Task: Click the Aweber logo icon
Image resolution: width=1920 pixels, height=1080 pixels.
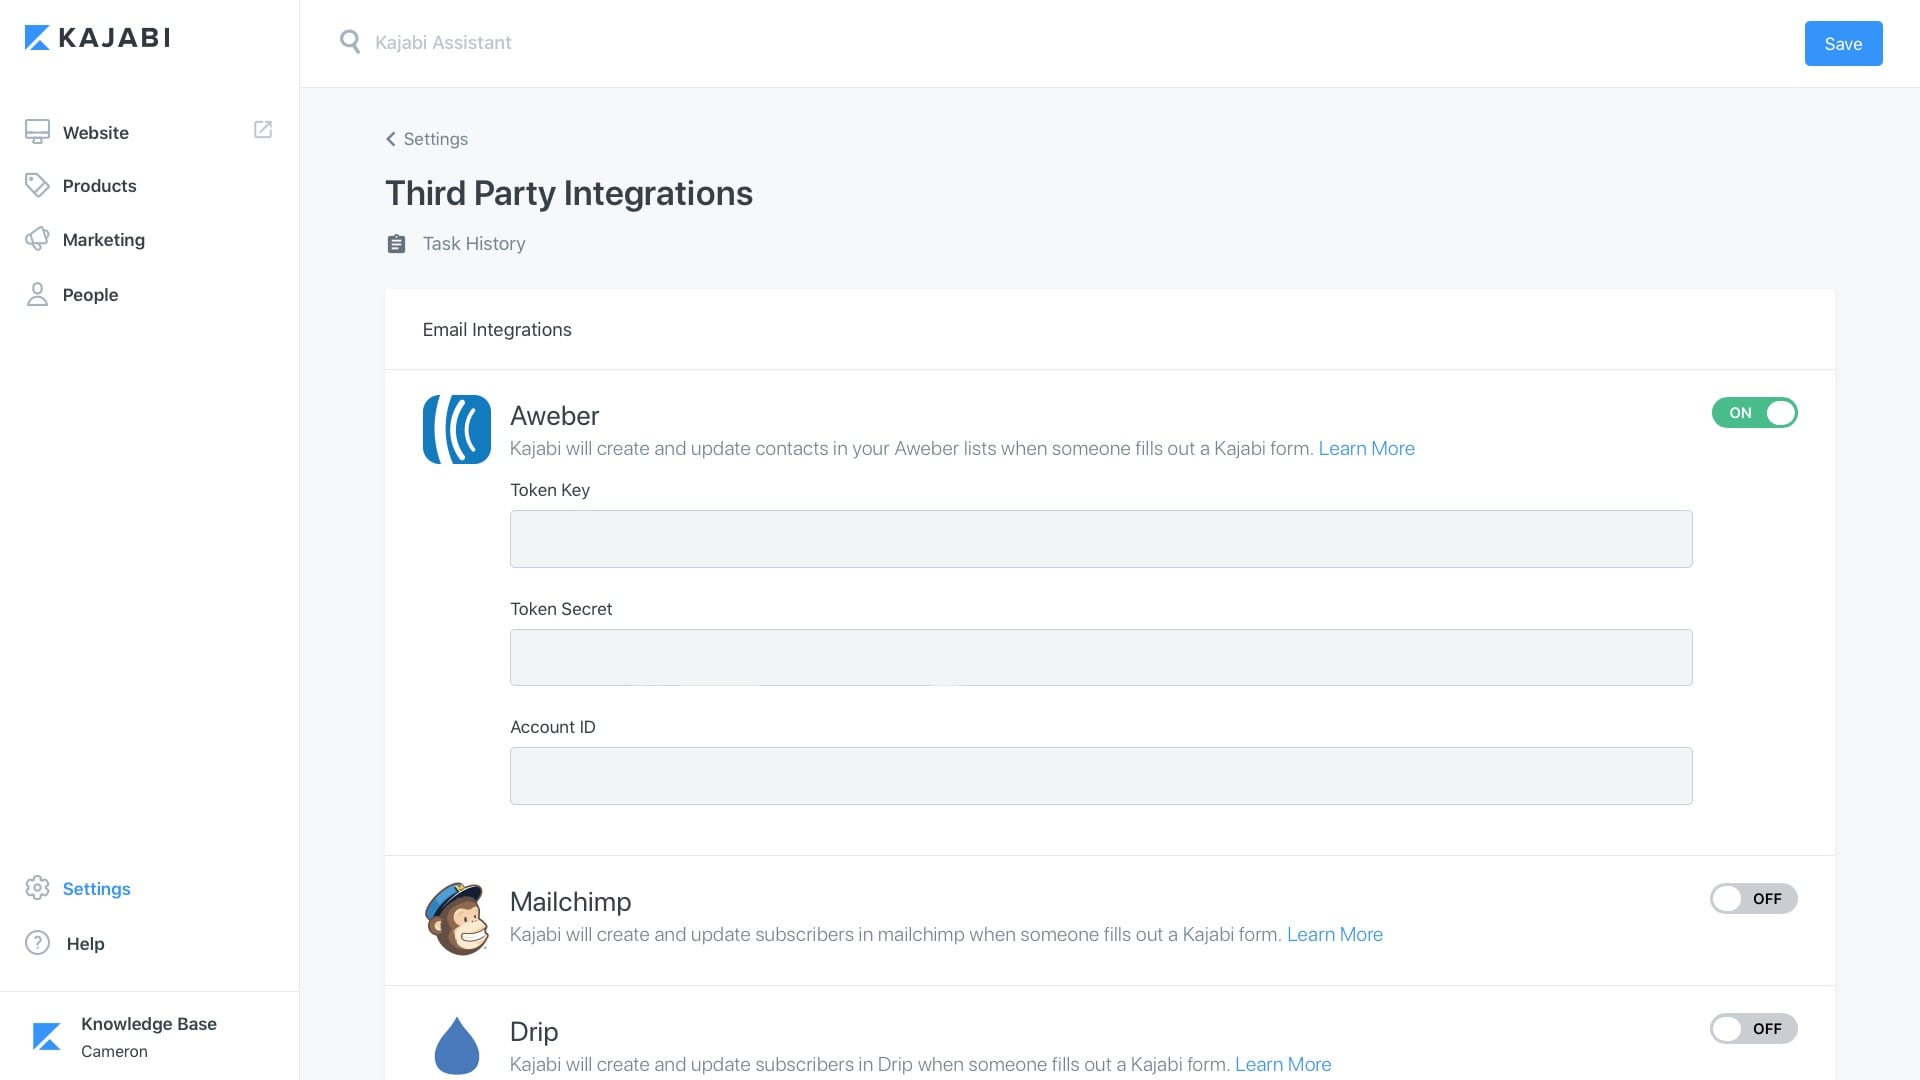Action: [457, 429]
